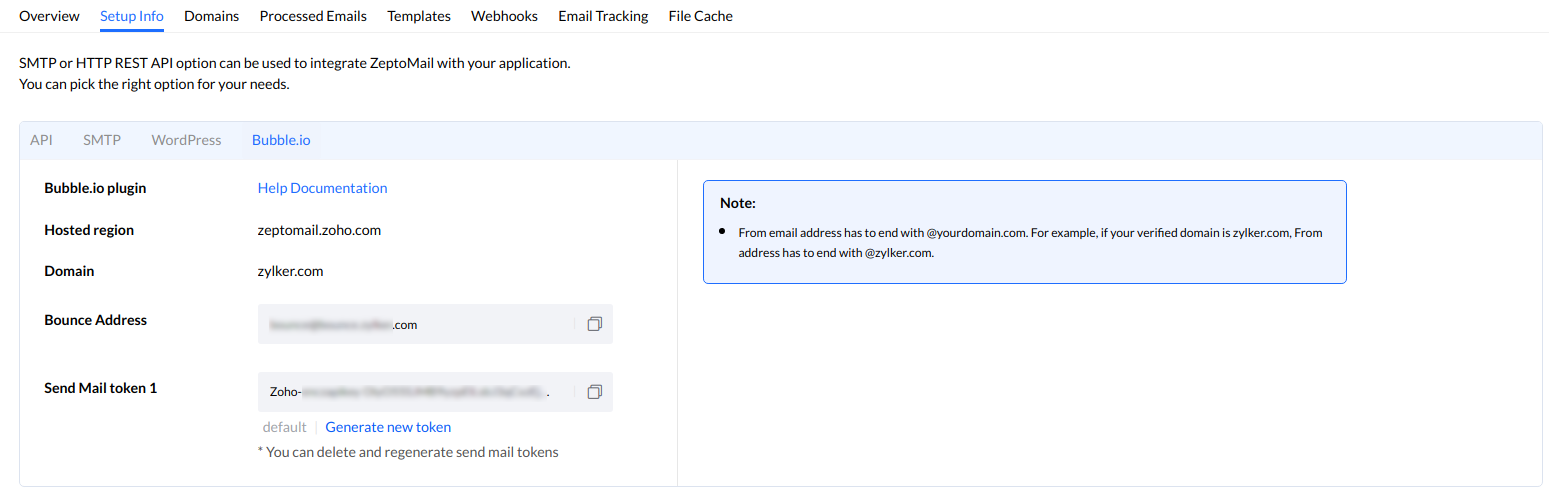Click Generate new token link

point(388,427)
